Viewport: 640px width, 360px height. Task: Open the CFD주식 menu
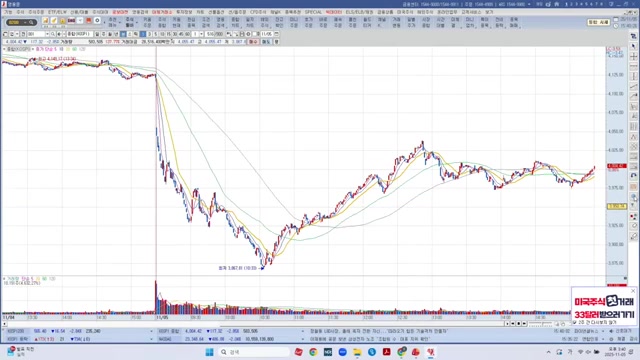pyautogui.click(x=258, y=12)
